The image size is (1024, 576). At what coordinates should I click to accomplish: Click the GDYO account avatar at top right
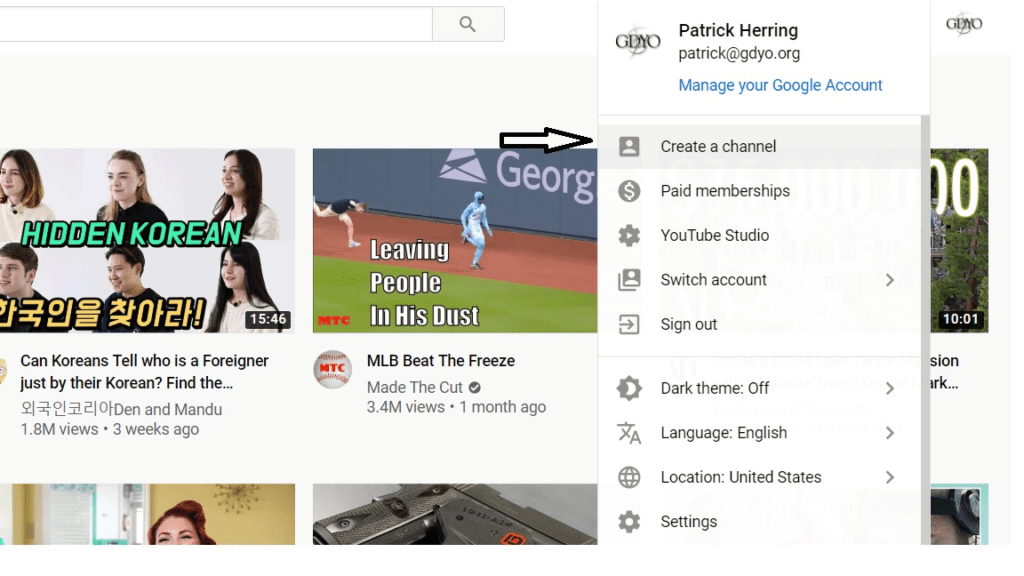(x=964, y=24)
